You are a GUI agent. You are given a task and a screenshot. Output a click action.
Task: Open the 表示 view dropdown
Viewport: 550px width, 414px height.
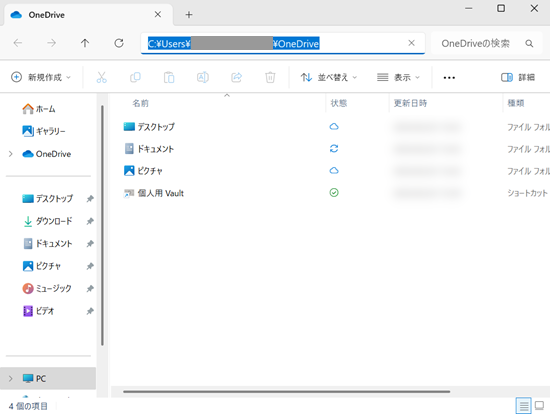point(398,77)
